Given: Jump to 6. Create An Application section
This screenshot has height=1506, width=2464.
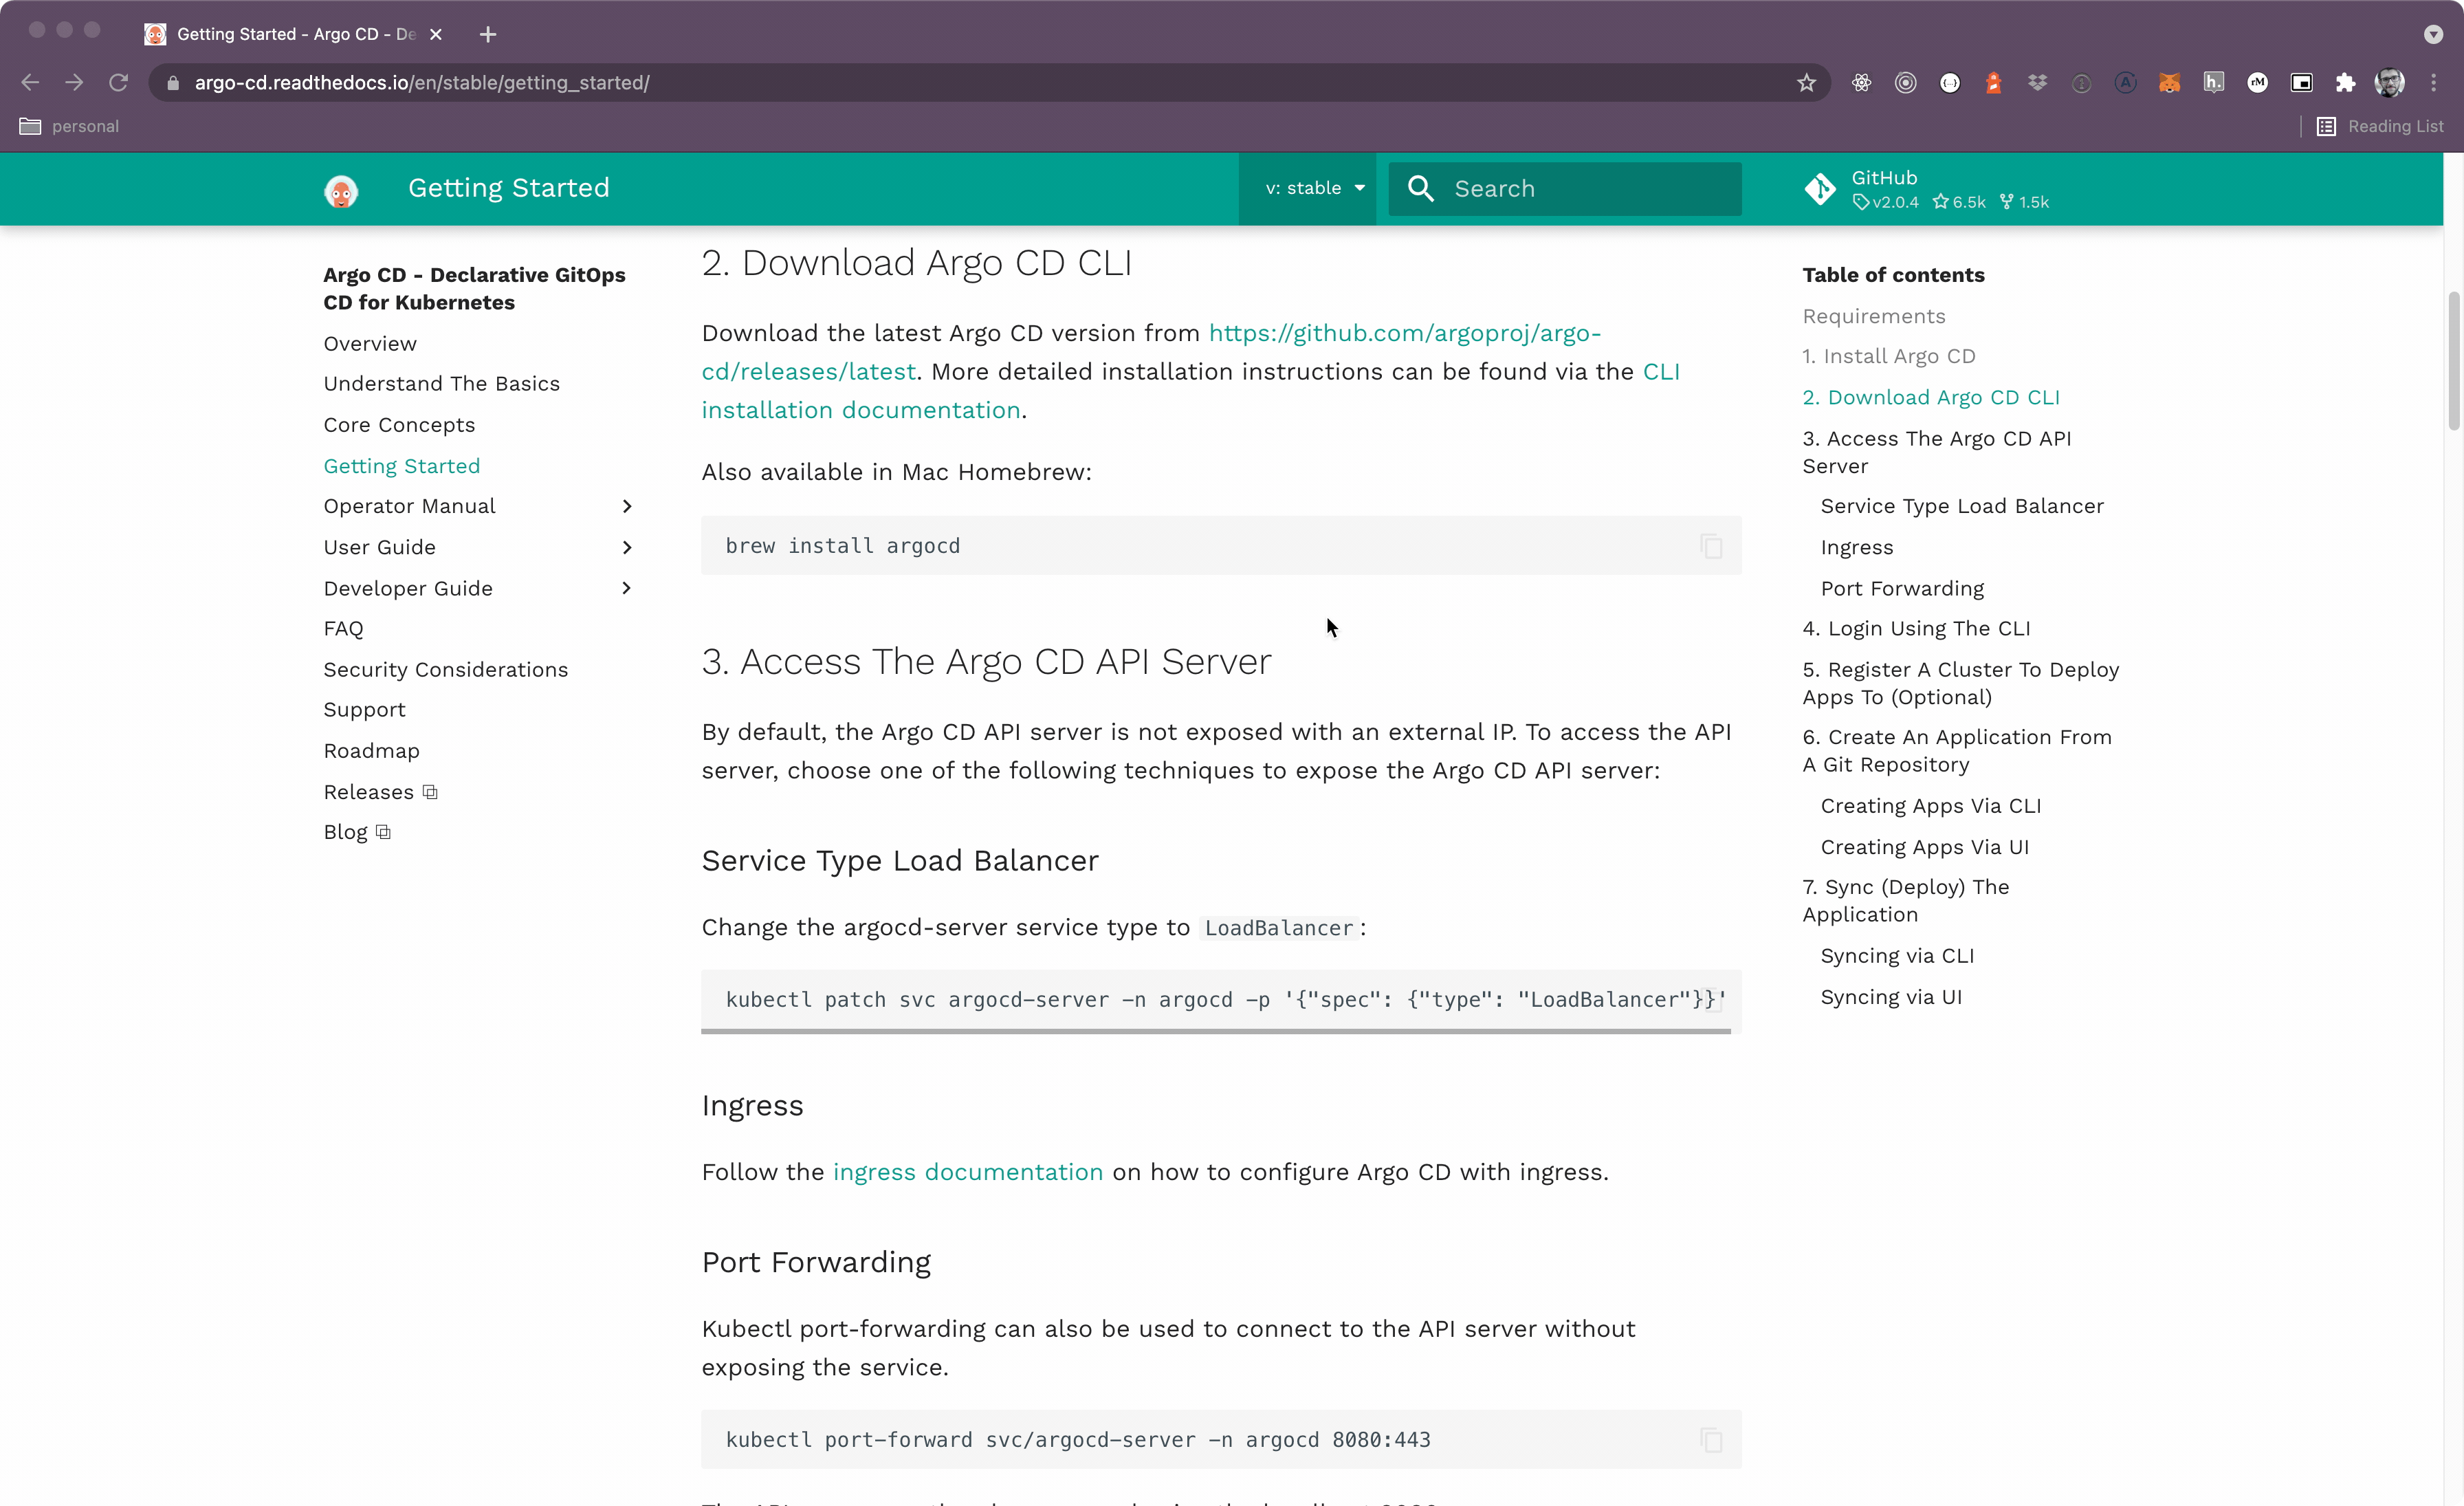Looking at the screenshot, I should [1956, 751].
